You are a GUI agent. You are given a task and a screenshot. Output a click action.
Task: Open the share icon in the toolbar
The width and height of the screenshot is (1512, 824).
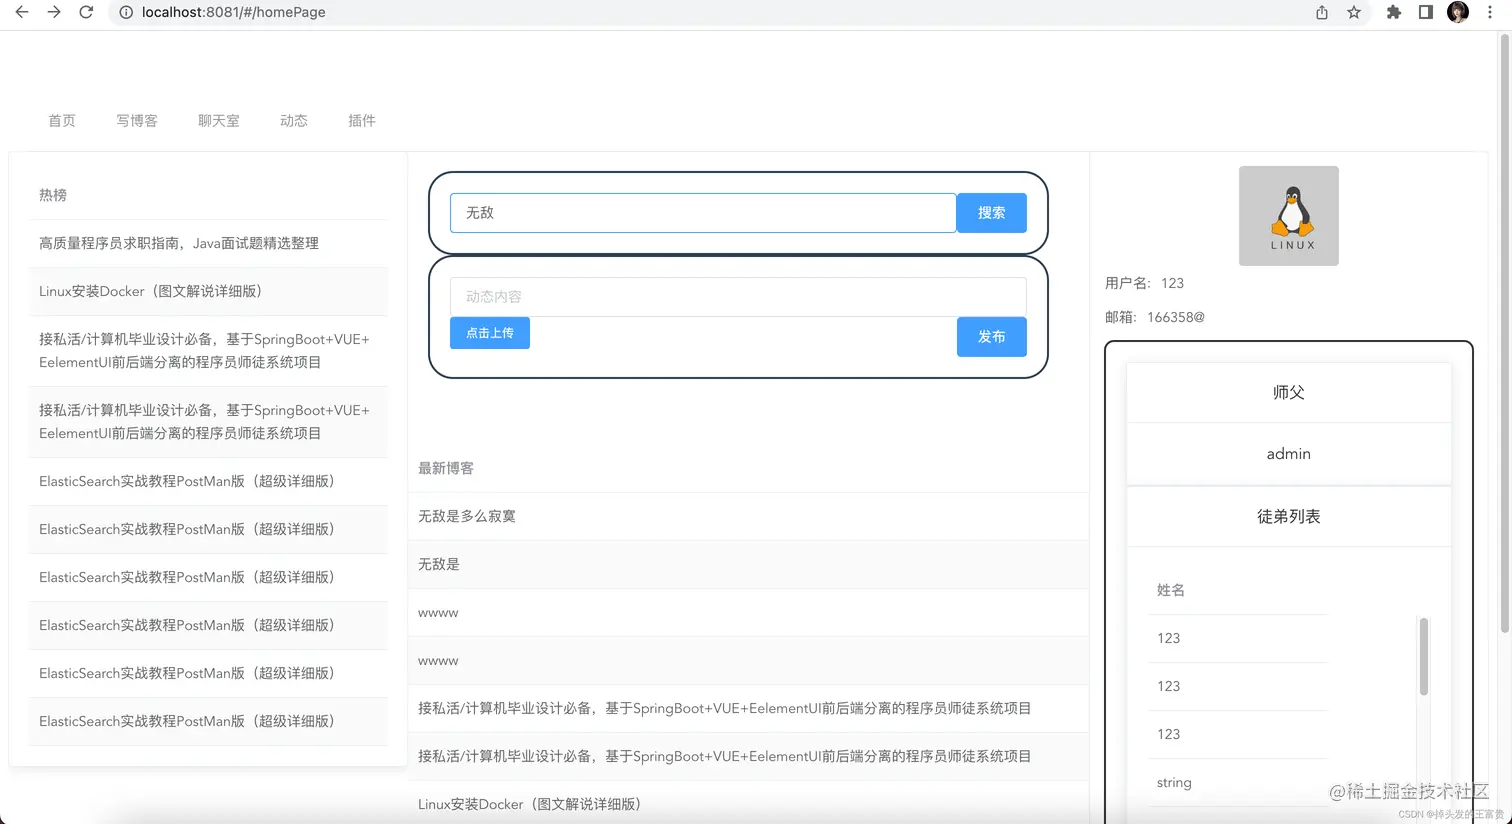click(1320, 12)
